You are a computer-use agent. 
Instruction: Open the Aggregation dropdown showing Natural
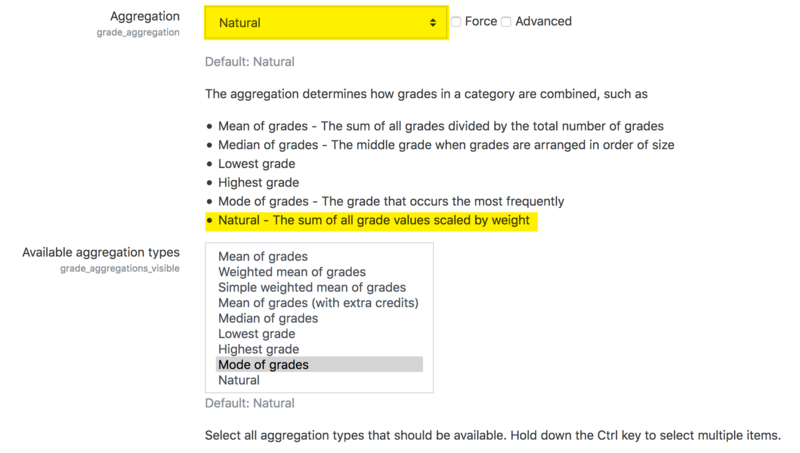pos(326,22)
